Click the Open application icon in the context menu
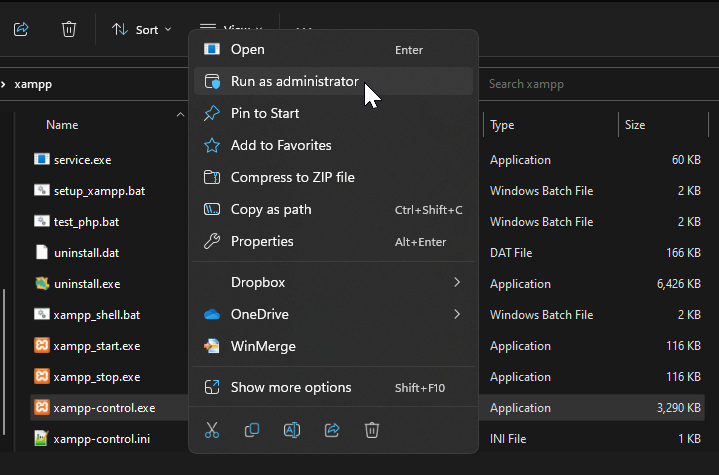The height and width of the screenshot is (475, 719). click(212, 49)
